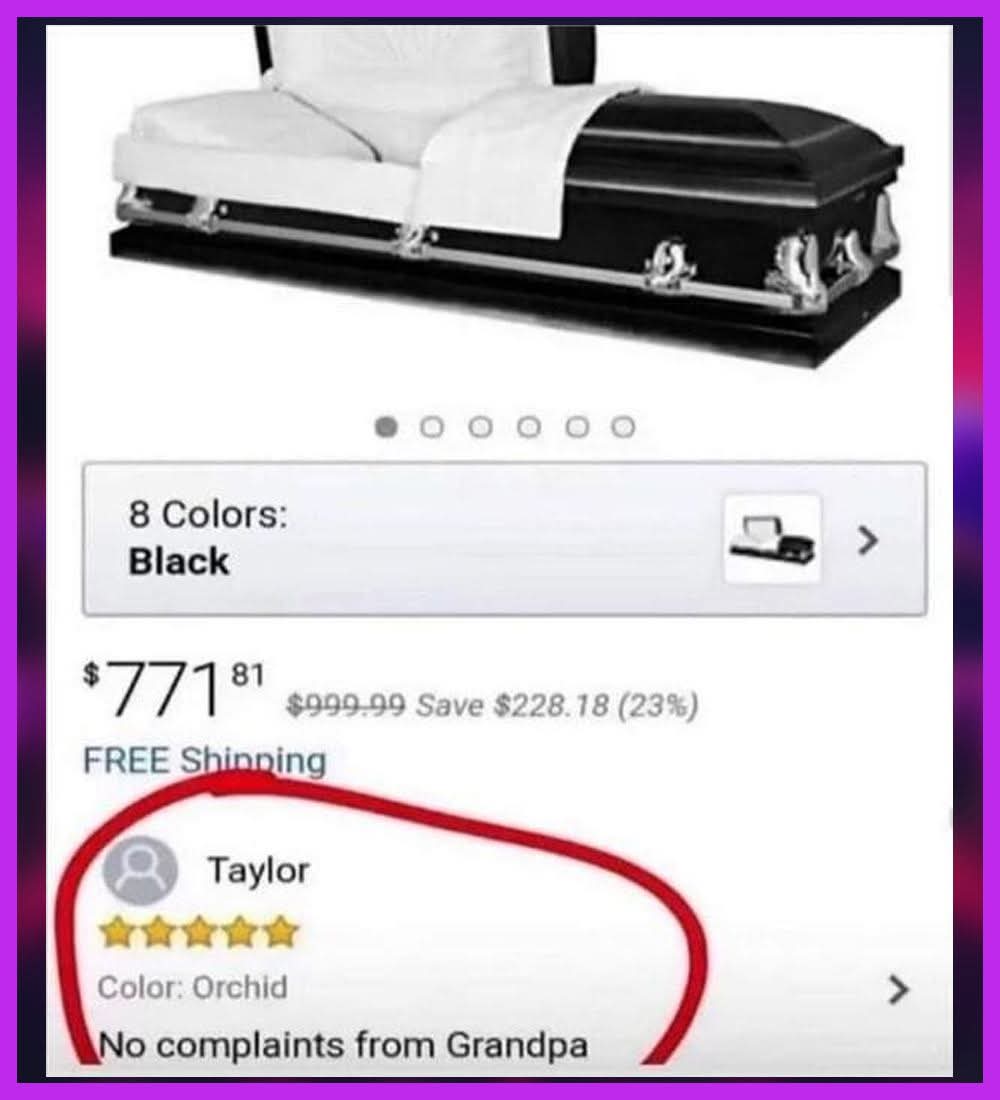Select the last image carousel dot
1000x1100 pixels.
(623, 427)
